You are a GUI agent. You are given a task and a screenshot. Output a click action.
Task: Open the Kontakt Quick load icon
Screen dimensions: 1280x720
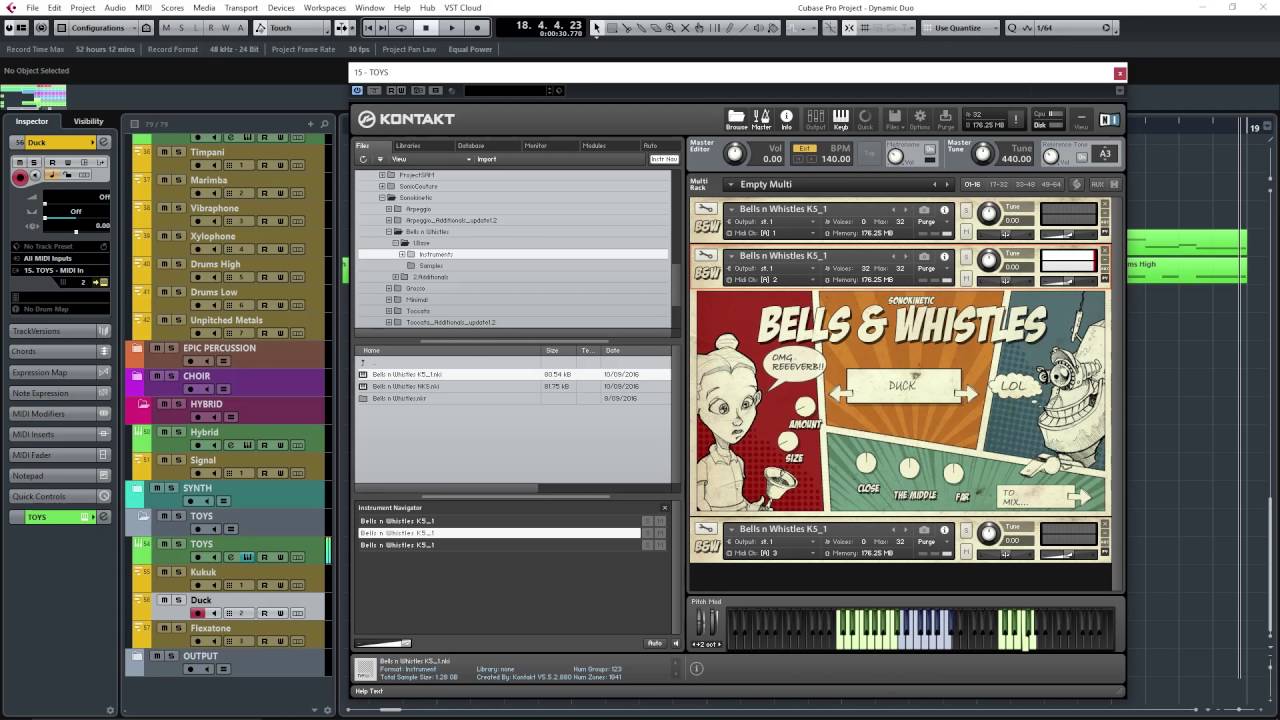[x=865, y=118]
